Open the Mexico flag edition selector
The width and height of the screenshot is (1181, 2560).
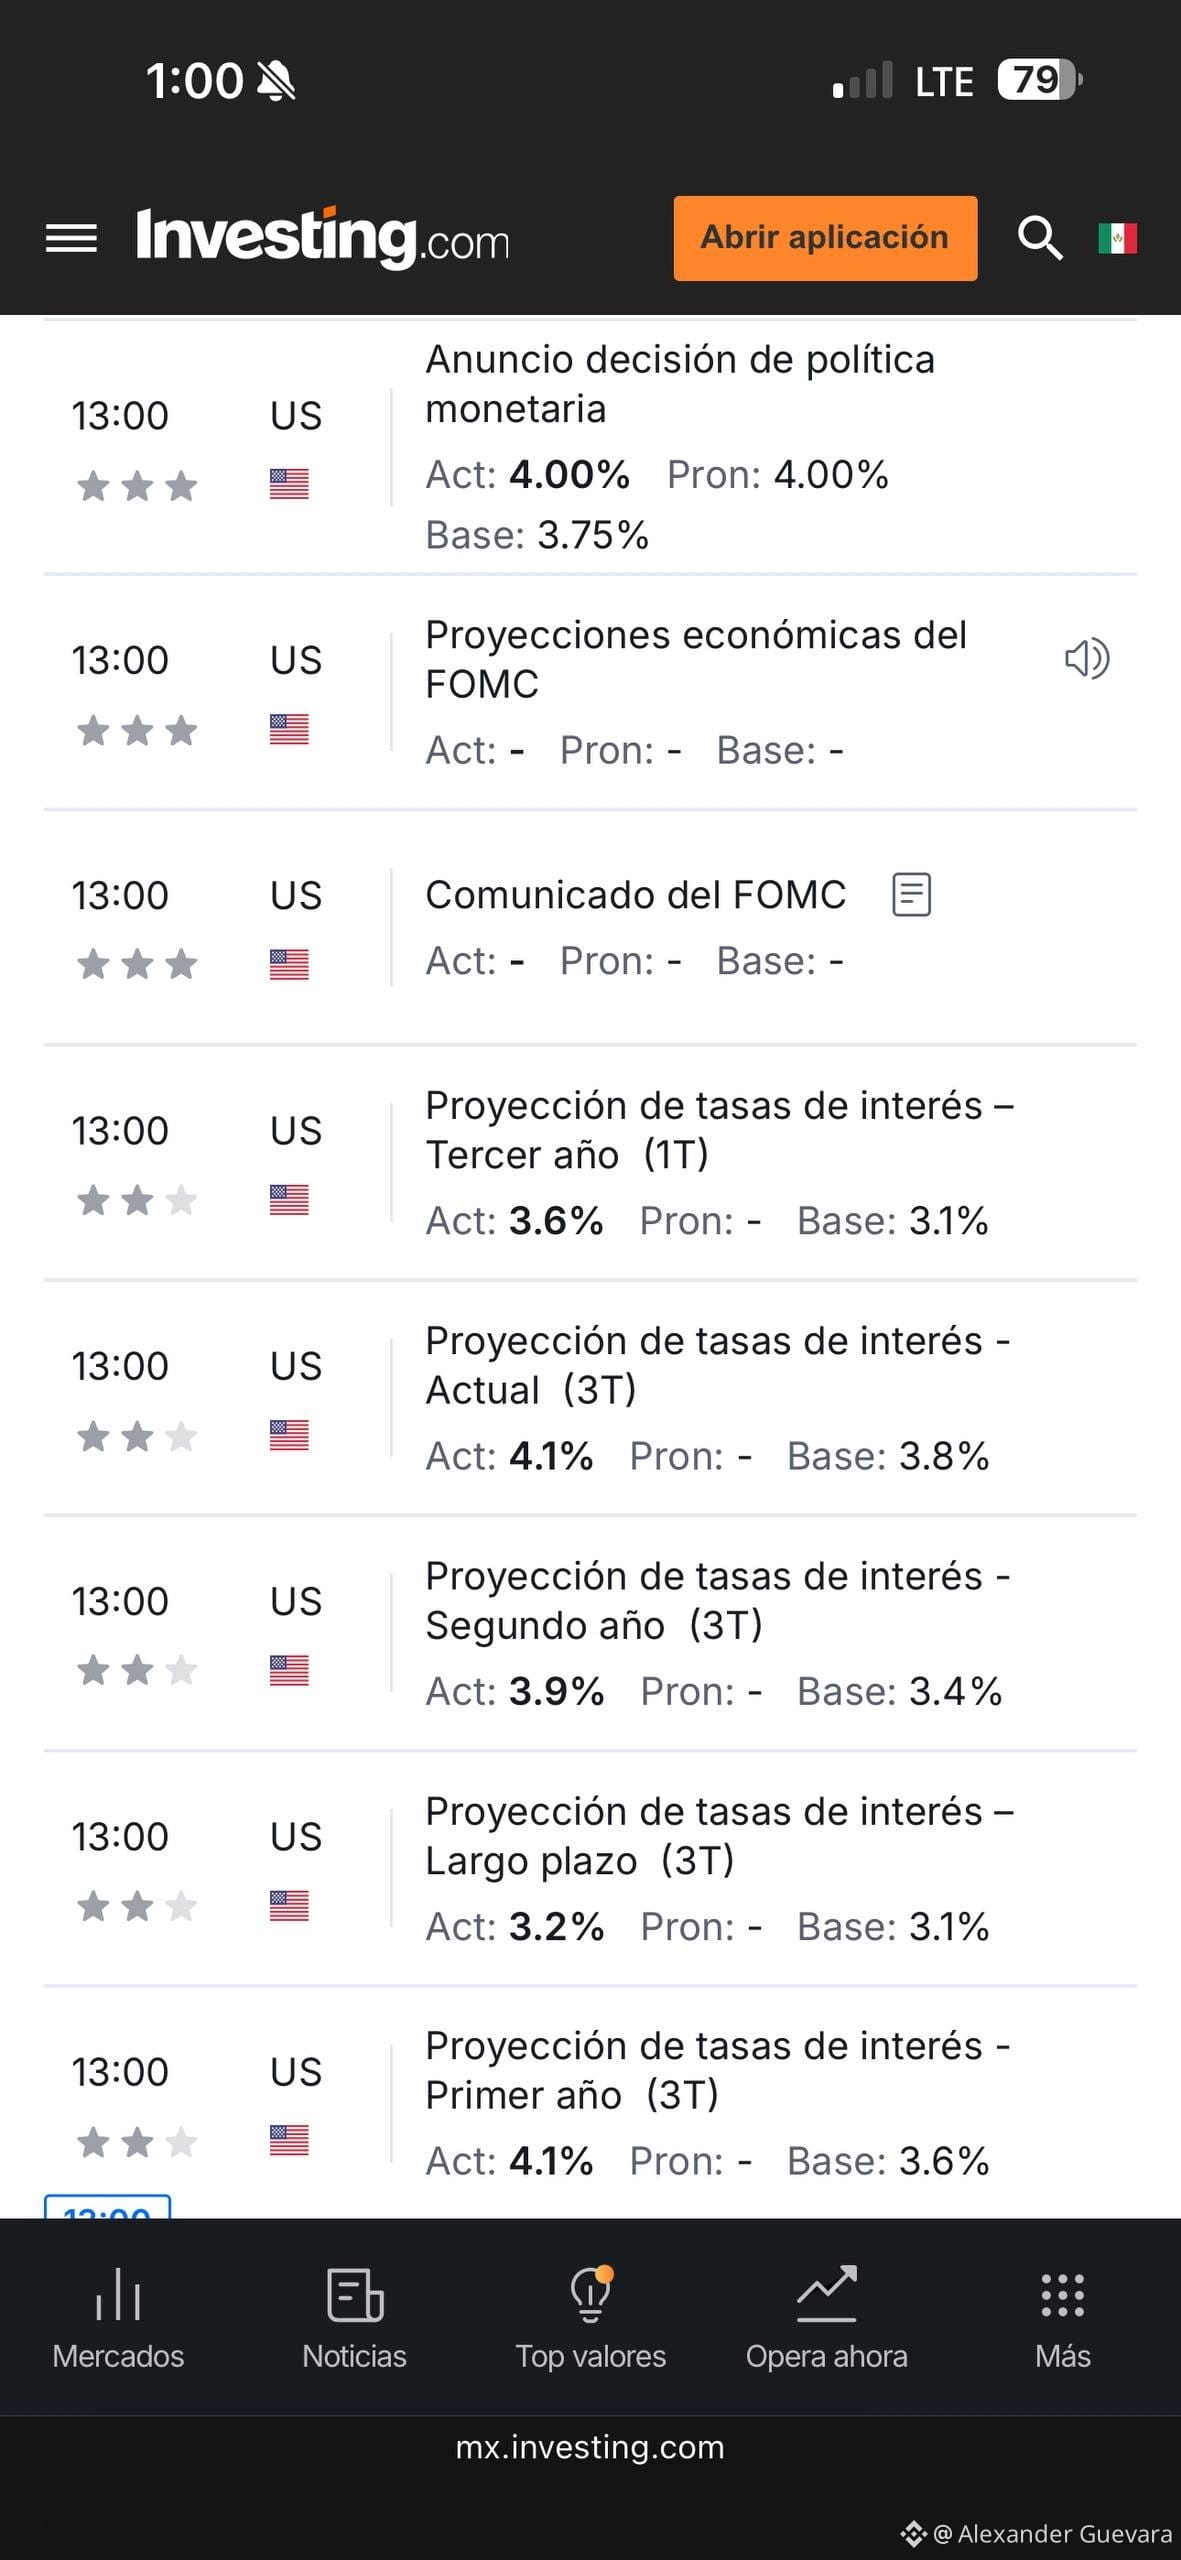pos(1117,238)
